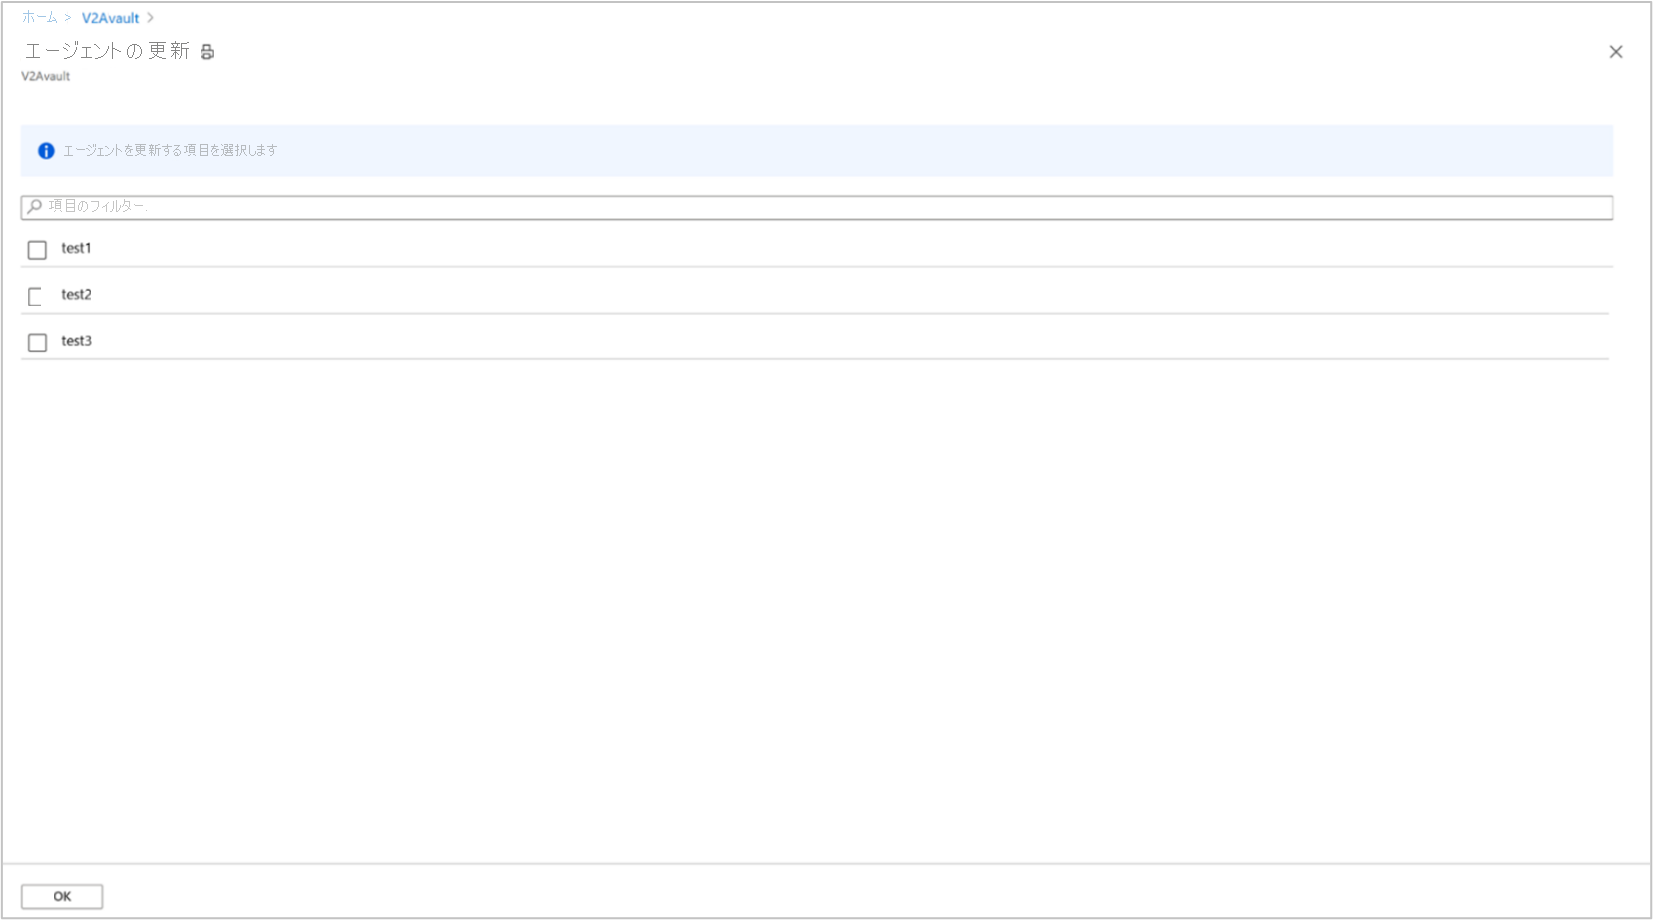This screenshot has height=920, width=1653.
Task: Open V2Avault breadcrumb link
Action: (110, 18)
